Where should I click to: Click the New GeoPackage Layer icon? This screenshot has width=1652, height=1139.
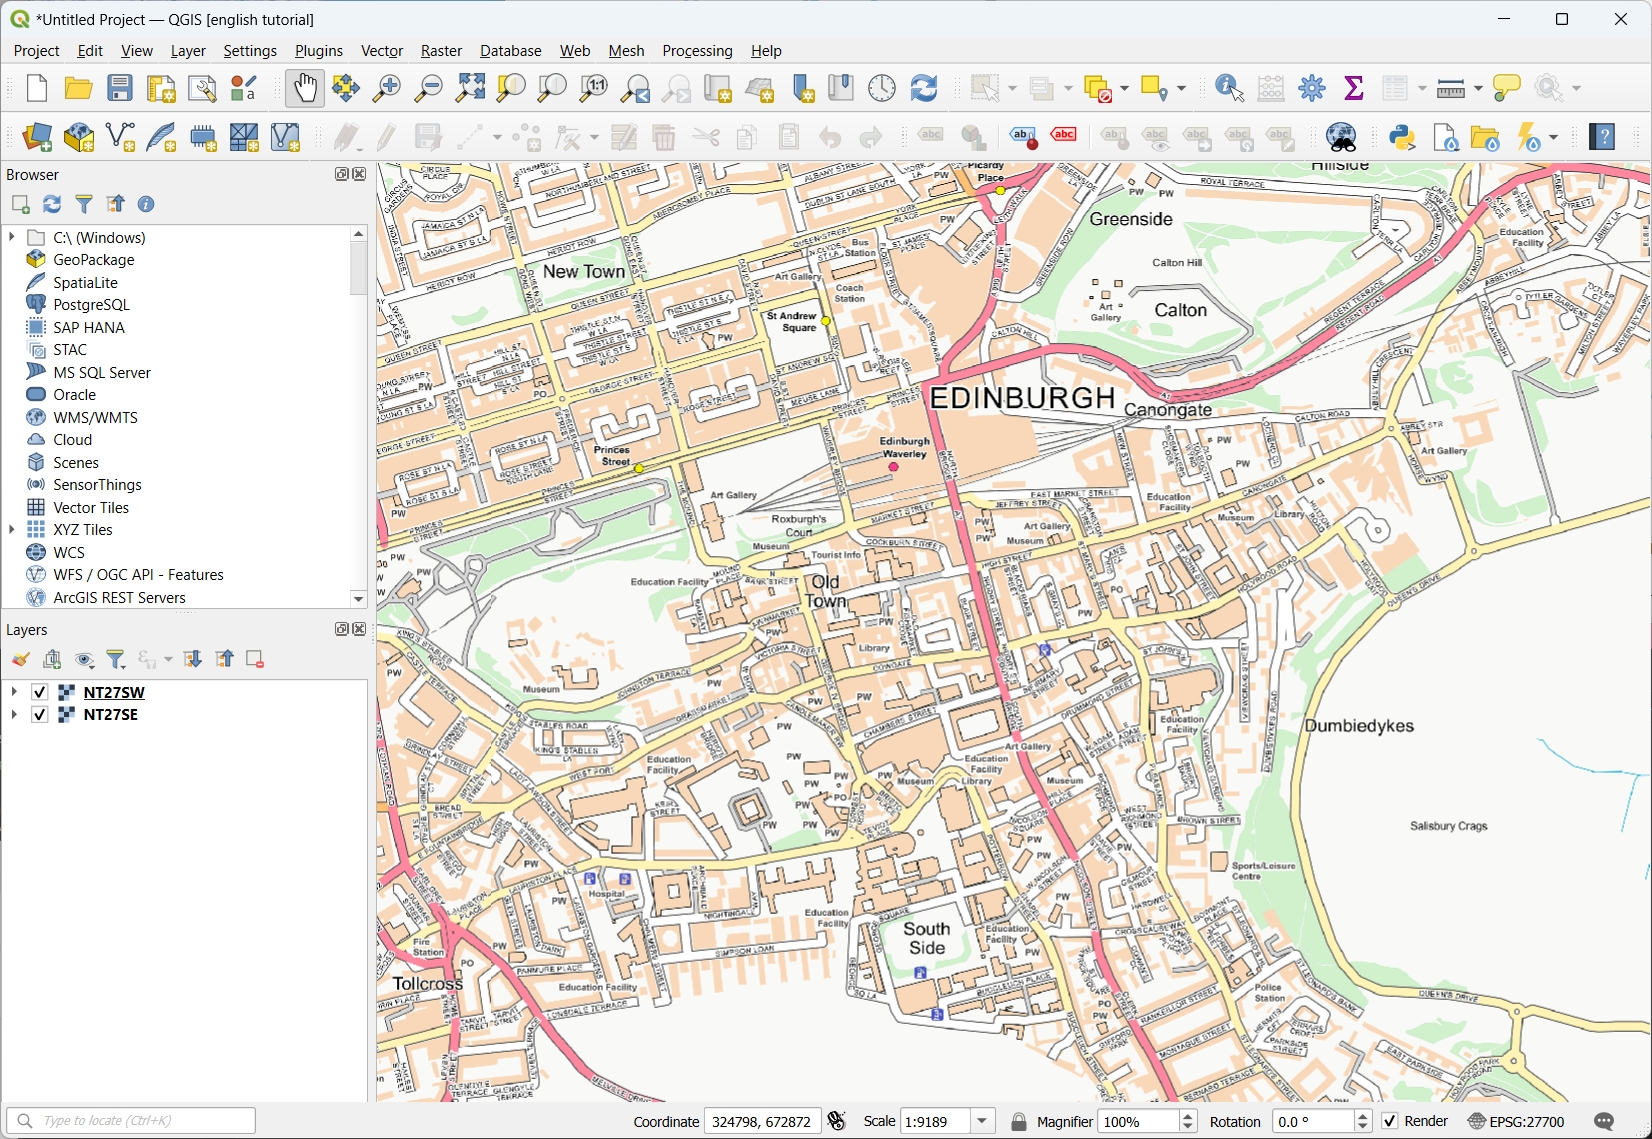click(x=79, y=137)
